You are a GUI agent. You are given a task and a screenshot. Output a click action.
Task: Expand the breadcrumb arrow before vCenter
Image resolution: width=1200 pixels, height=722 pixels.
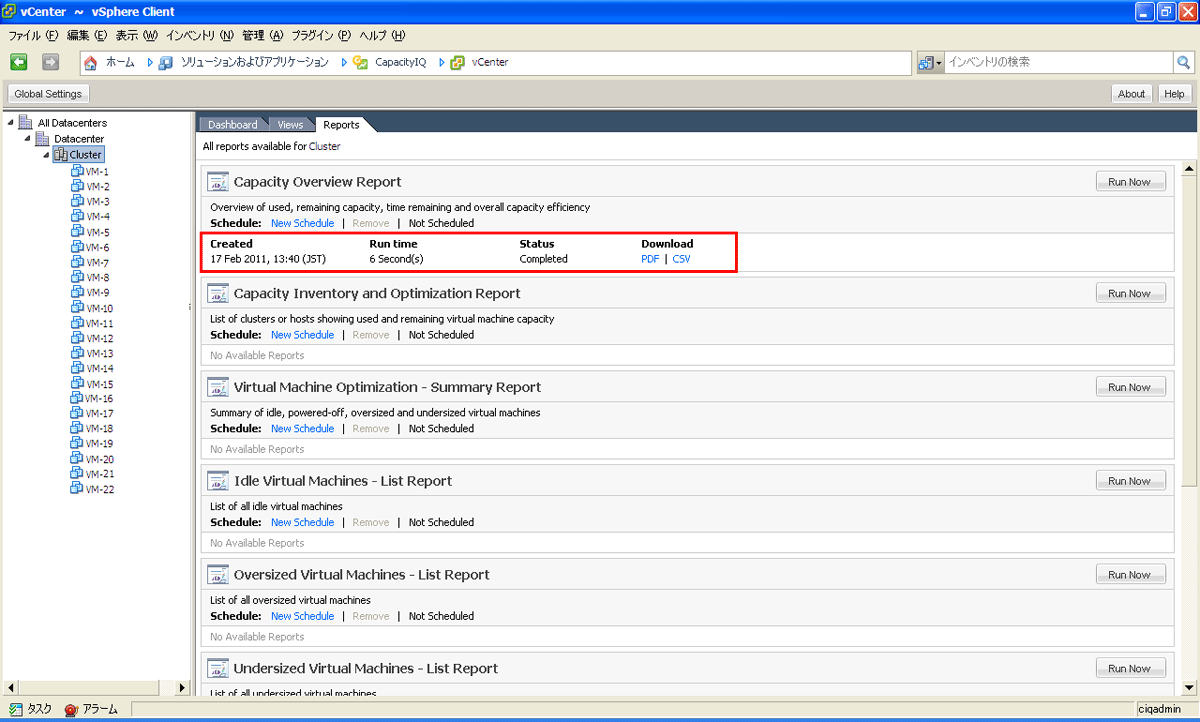point(441,62)
